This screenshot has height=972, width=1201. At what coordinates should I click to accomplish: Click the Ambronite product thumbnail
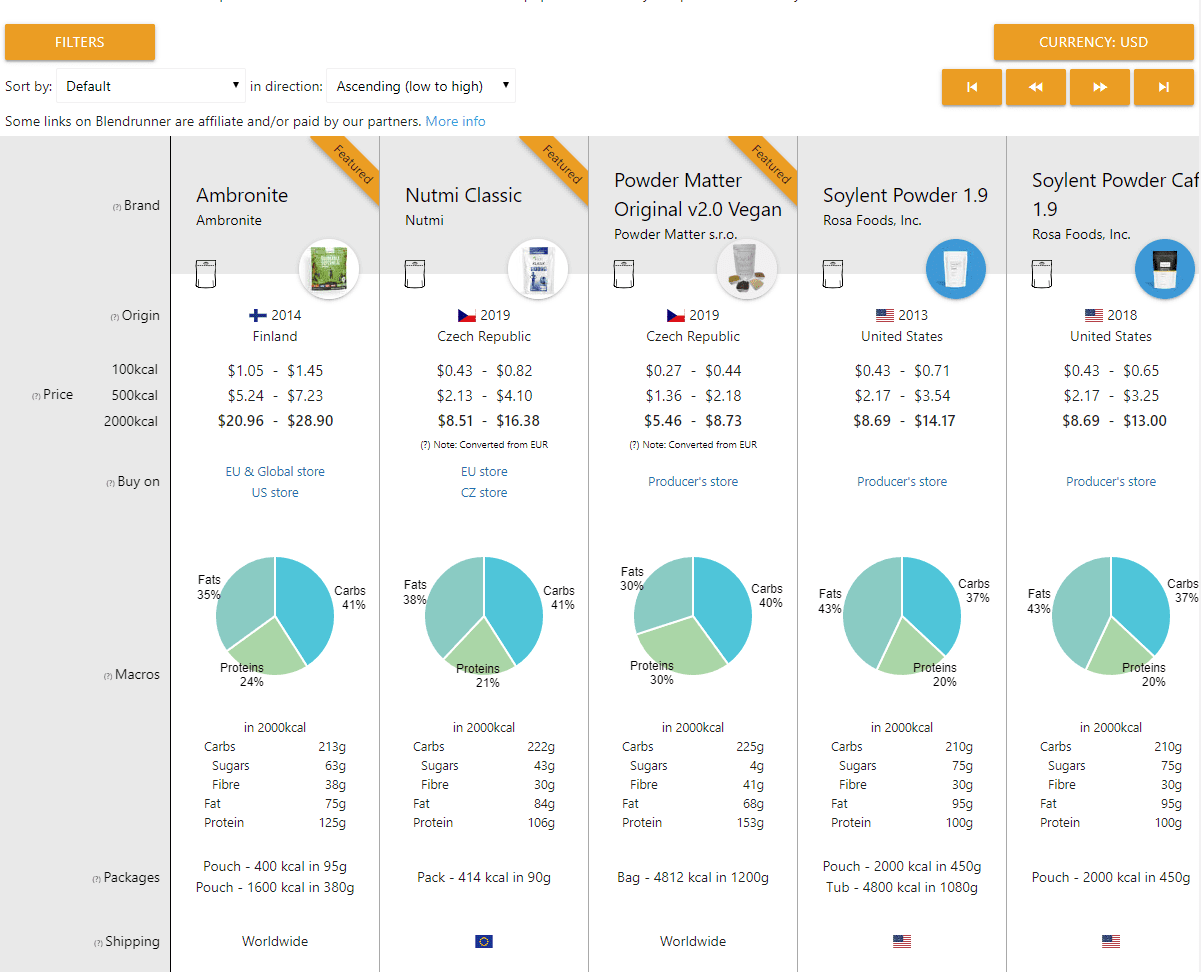click(x=329, y=269)
